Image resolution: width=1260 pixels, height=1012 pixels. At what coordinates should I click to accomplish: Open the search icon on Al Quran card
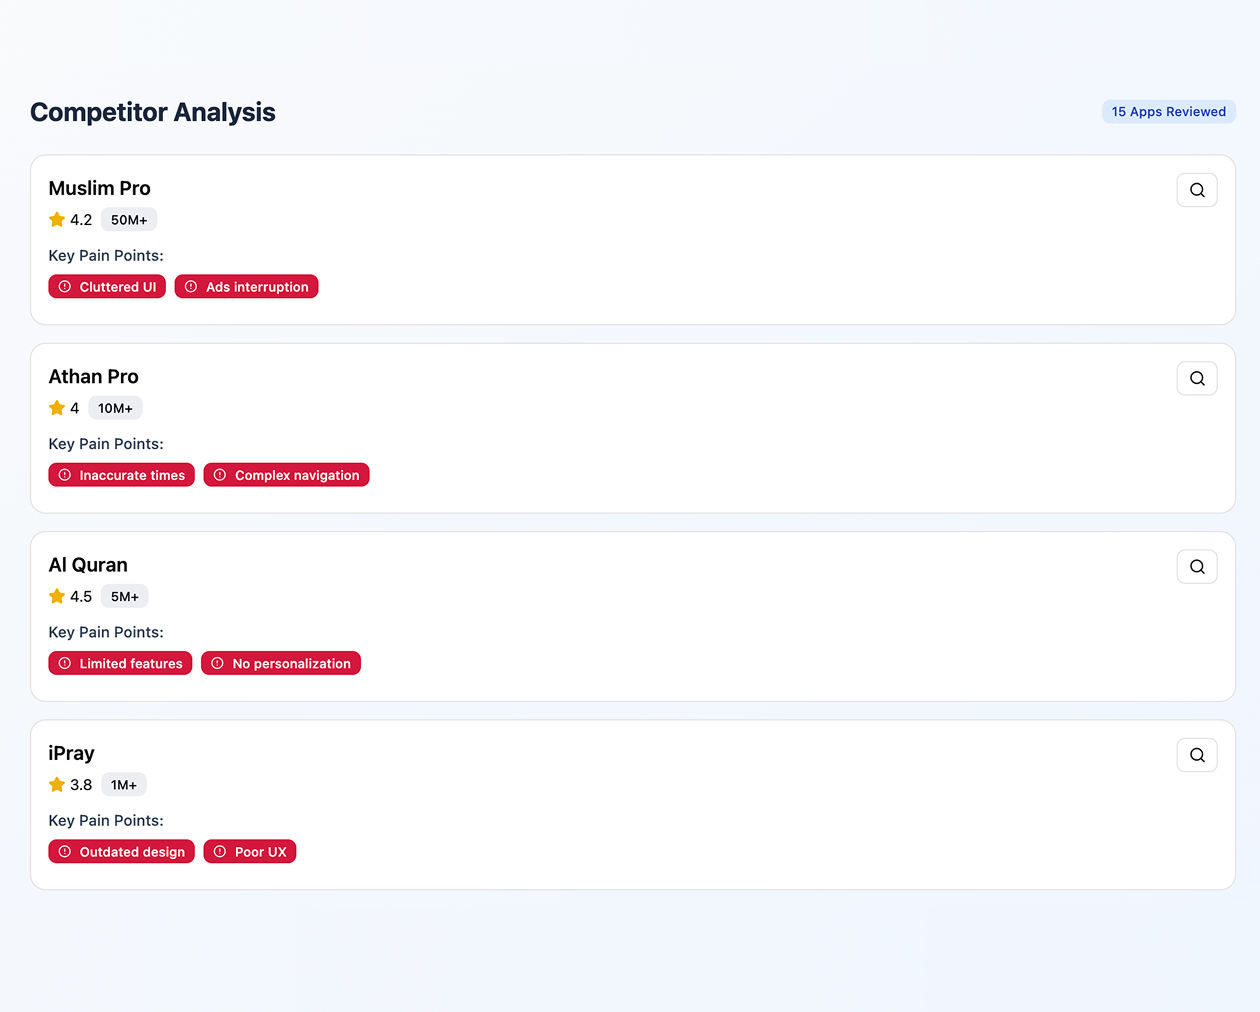click(1197, 567)
